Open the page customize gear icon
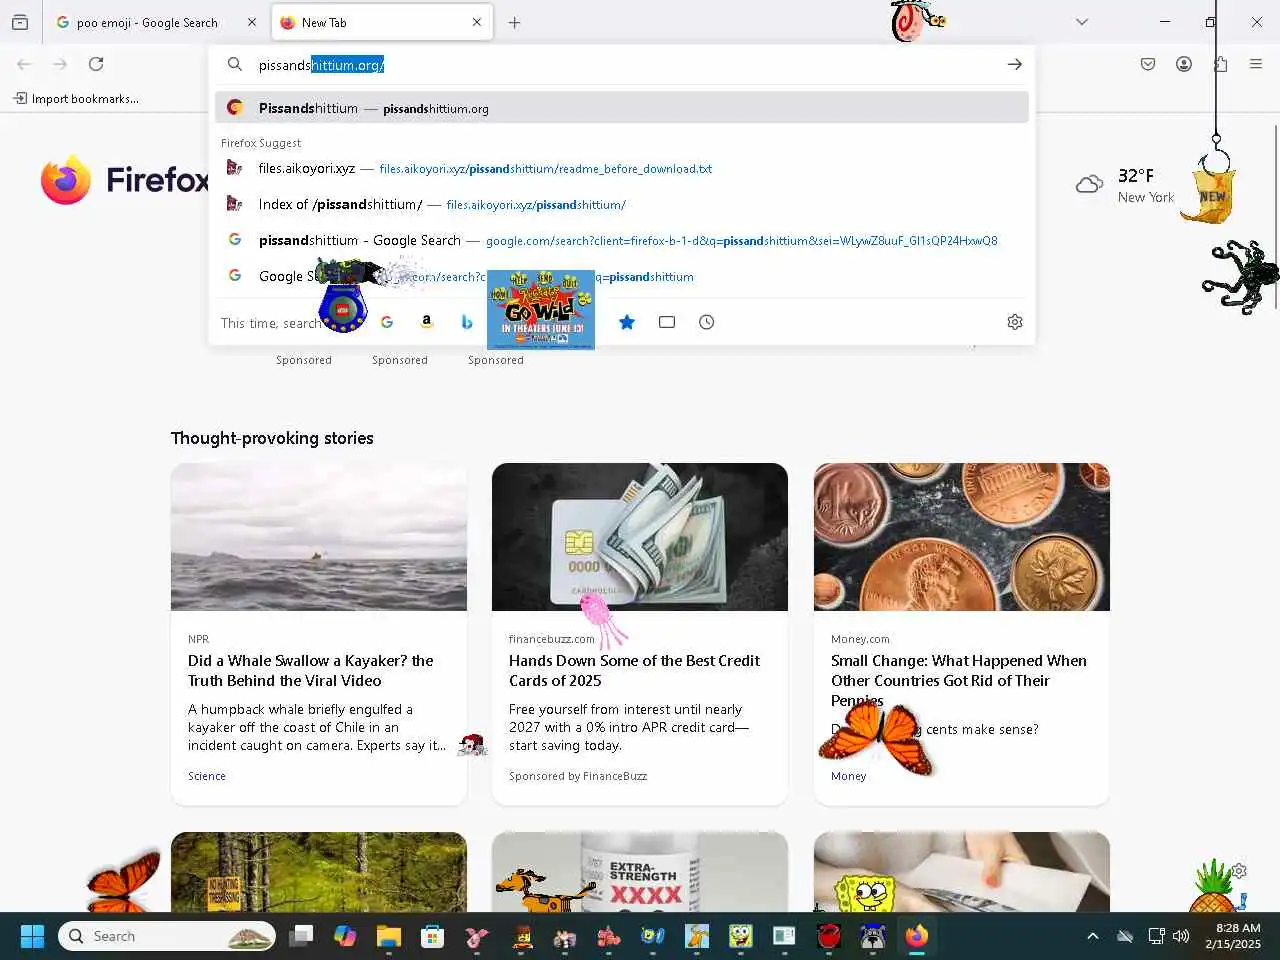This screenshot has height=960, width=1280. point(1239,871)
